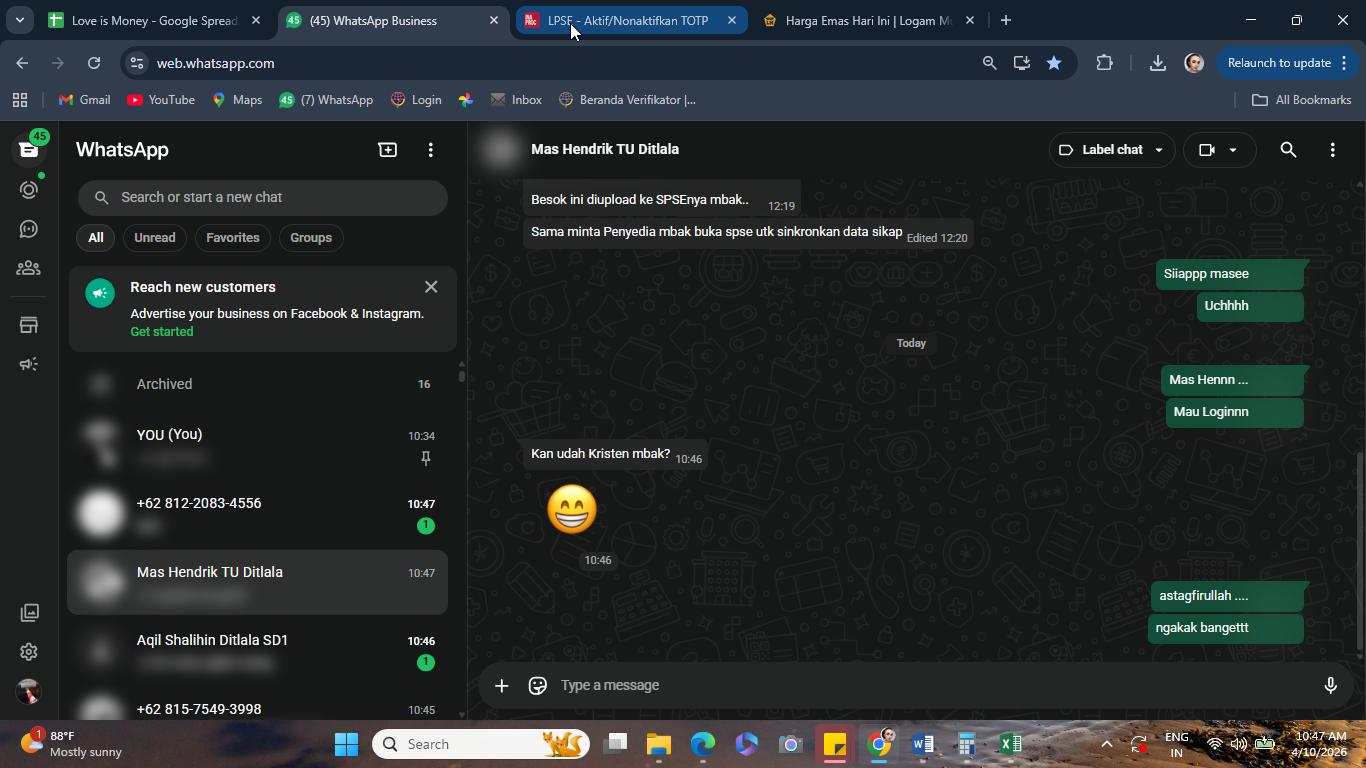
Task: Open WhatsApp Settings gear icon
Action: pos(29,652)
